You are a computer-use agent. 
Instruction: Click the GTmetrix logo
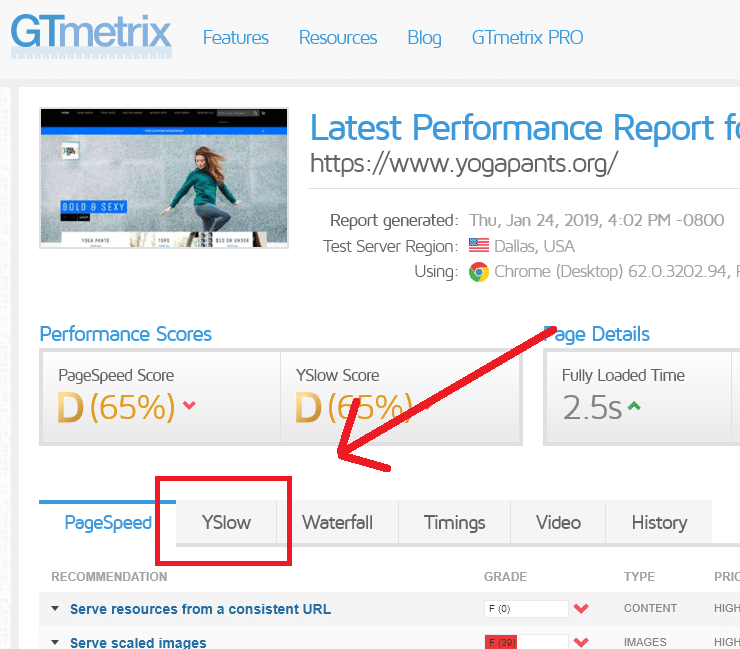[x=91, y=36]
